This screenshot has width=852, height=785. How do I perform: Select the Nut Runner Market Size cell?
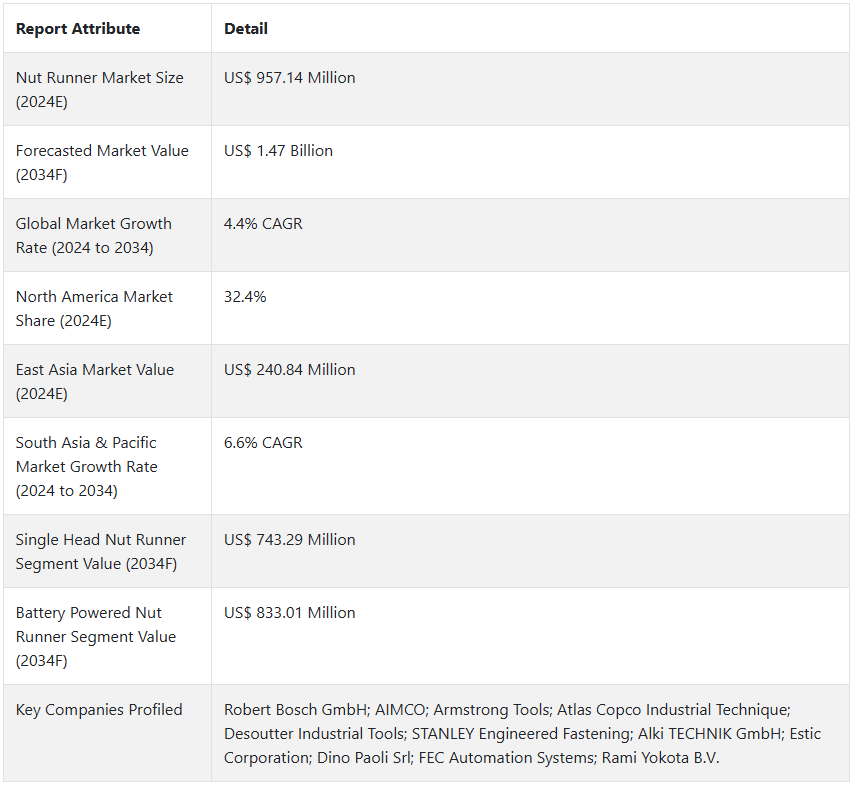pyautogui.click(x=99, y=90)
